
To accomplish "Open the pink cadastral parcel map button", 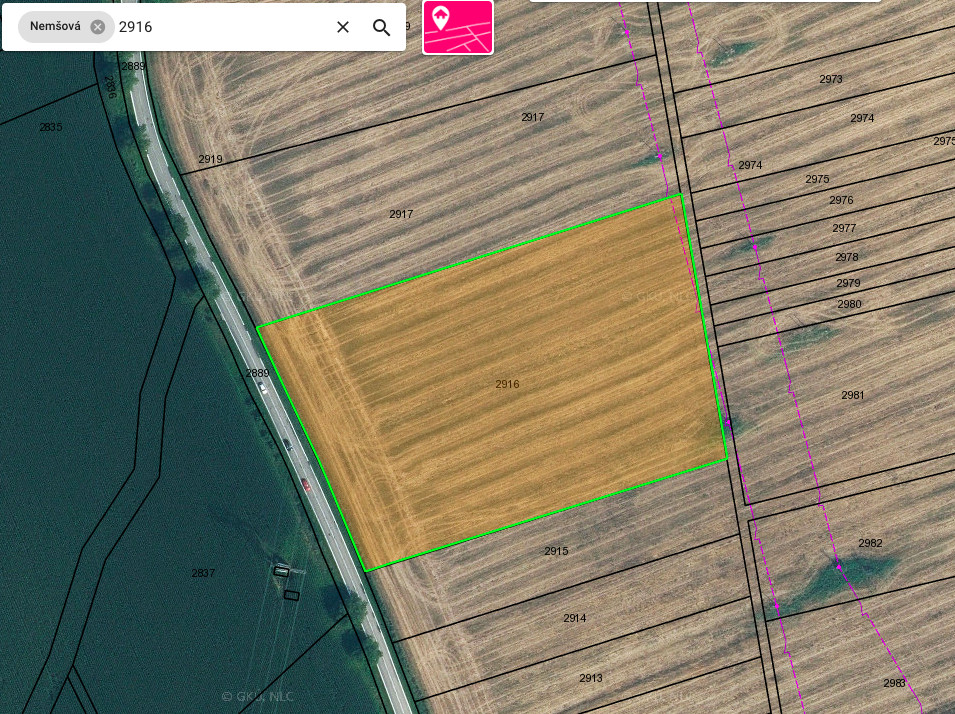I will (x=458, y=27).
